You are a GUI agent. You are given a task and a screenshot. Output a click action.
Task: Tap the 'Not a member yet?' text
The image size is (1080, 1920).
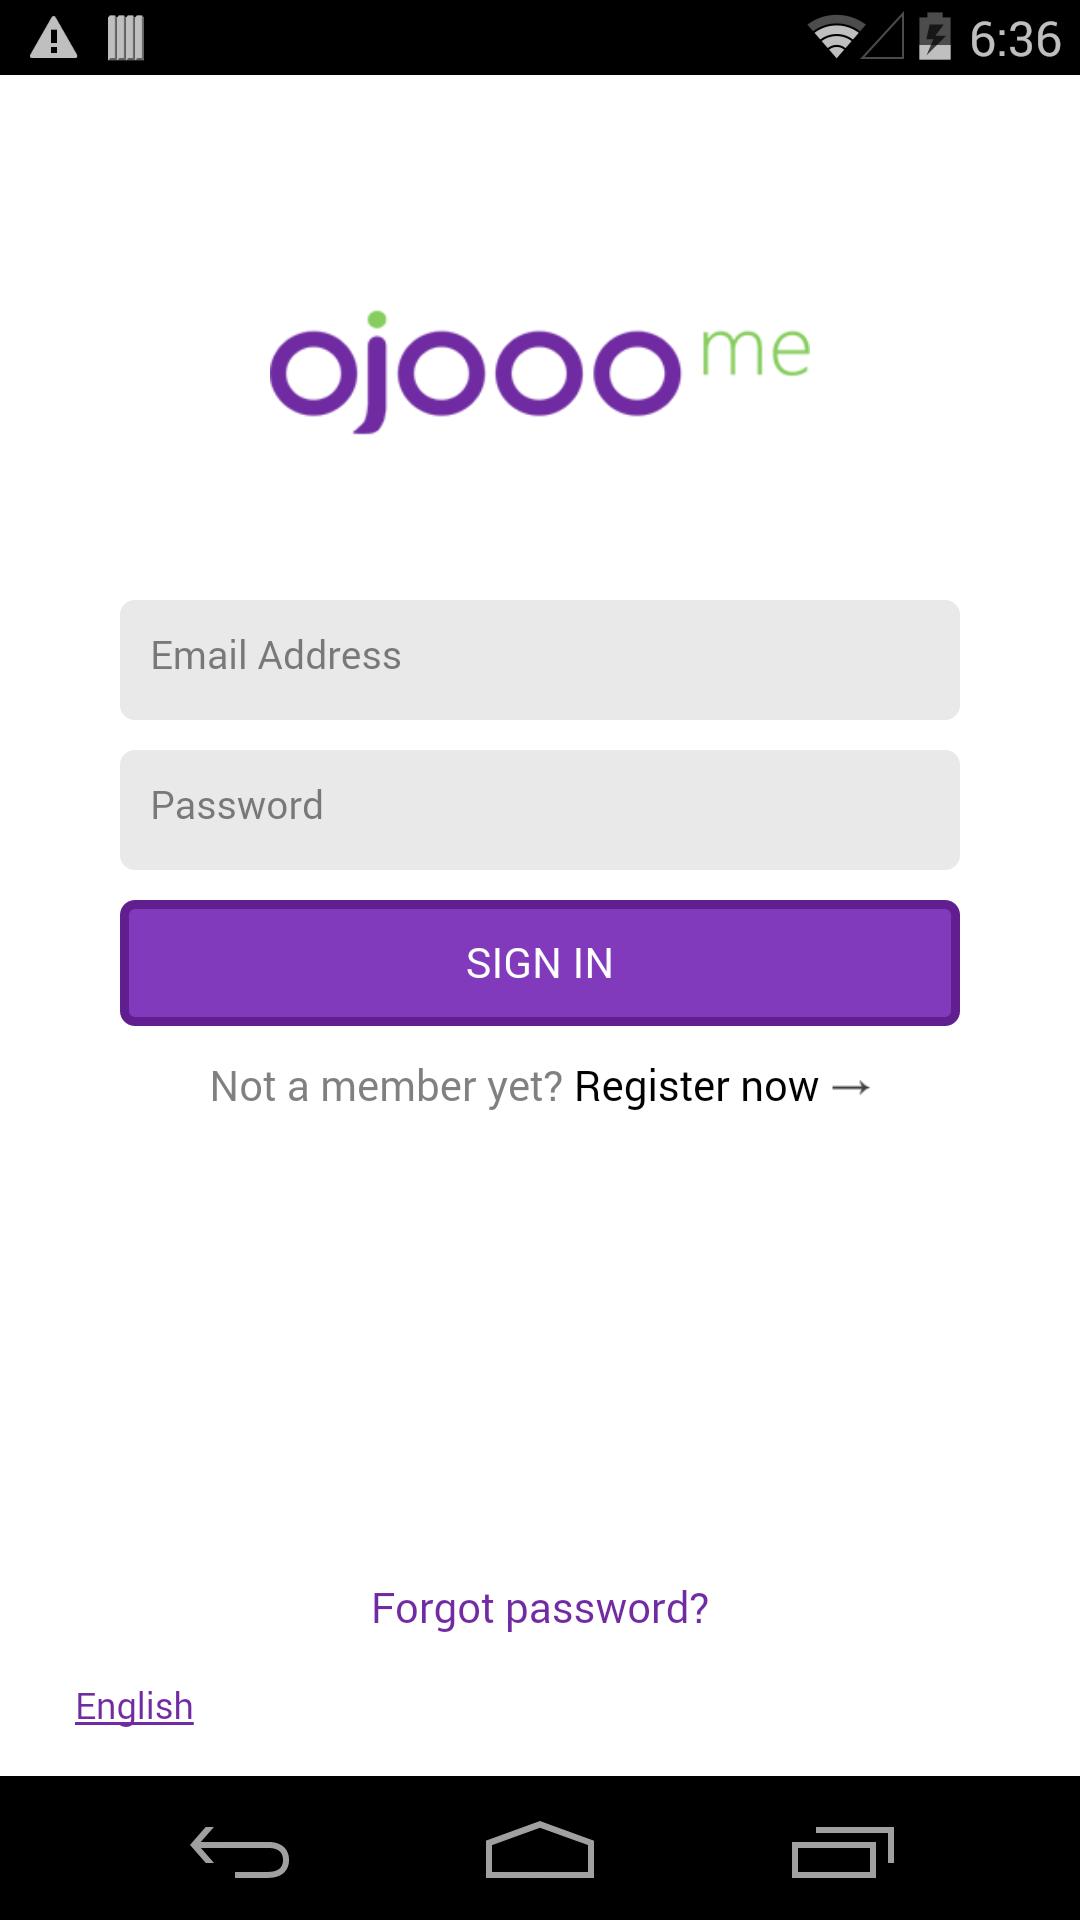click(x=386, y=1087)
